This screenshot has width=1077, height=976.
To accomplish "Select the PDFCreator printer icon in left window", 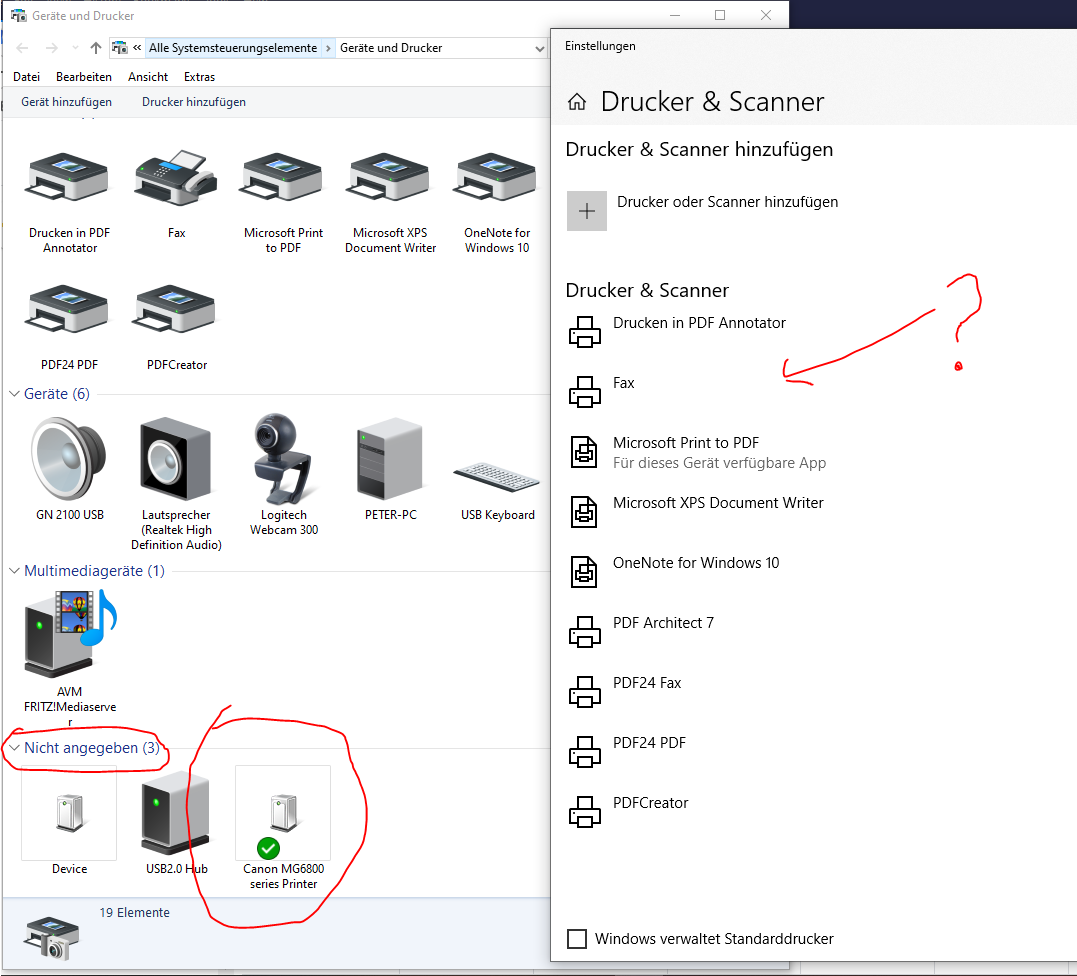I will coord(174,308).
